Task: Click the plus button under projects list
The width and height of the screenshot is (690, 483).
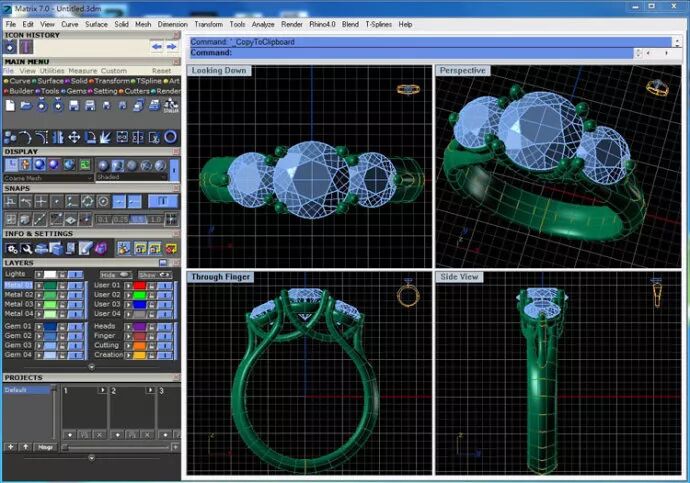Action: (11, 447)
